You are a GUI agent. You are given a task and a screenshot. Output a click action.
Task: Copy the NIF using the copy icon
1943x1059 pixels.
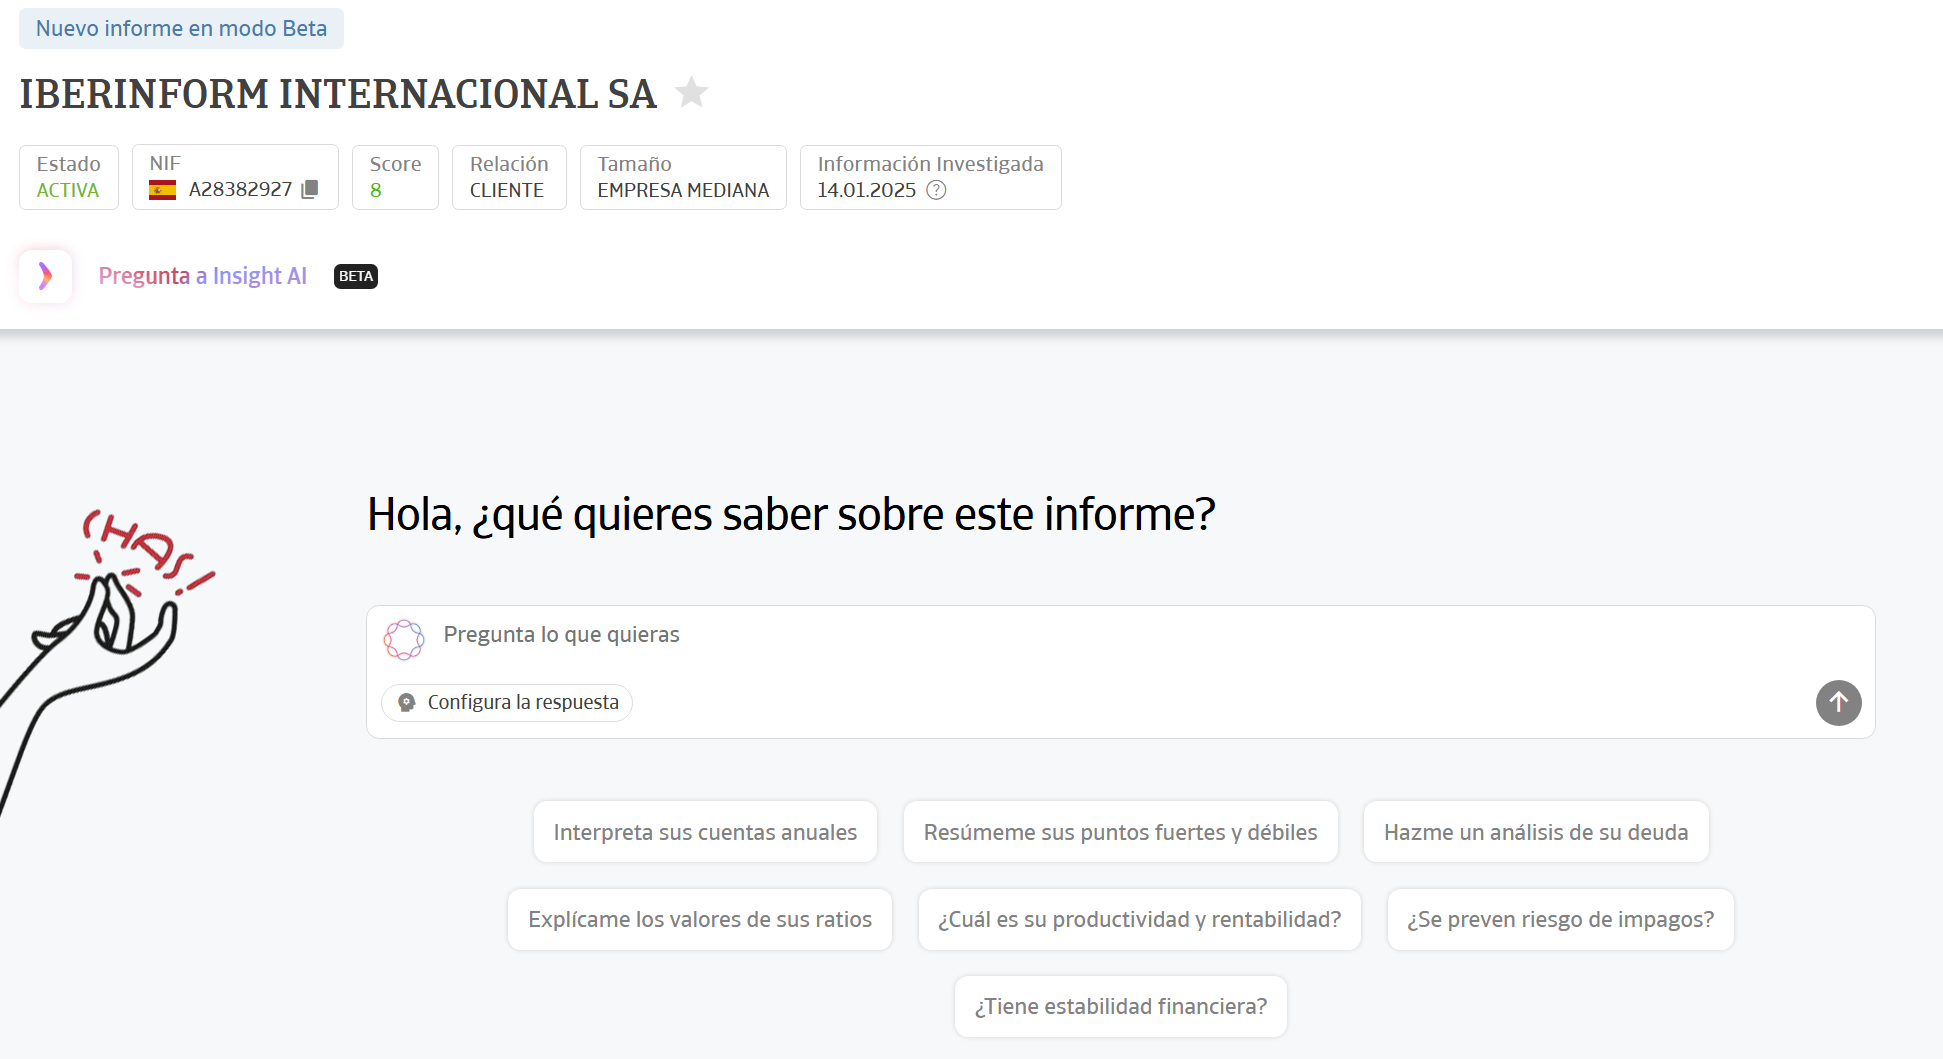(310, 190)
